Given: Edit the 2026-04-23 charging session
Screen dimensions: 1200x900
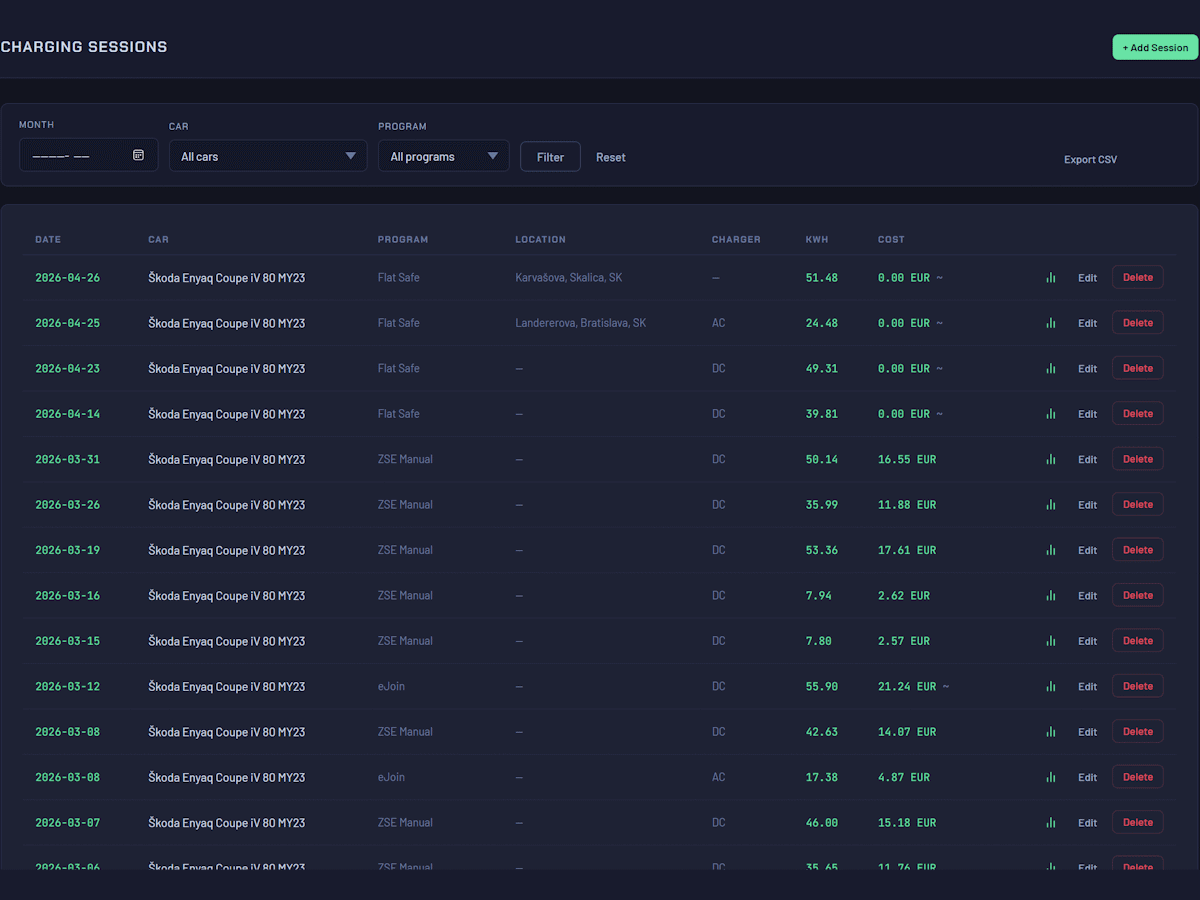Looking at the screenshot, I should point(1087,369).
